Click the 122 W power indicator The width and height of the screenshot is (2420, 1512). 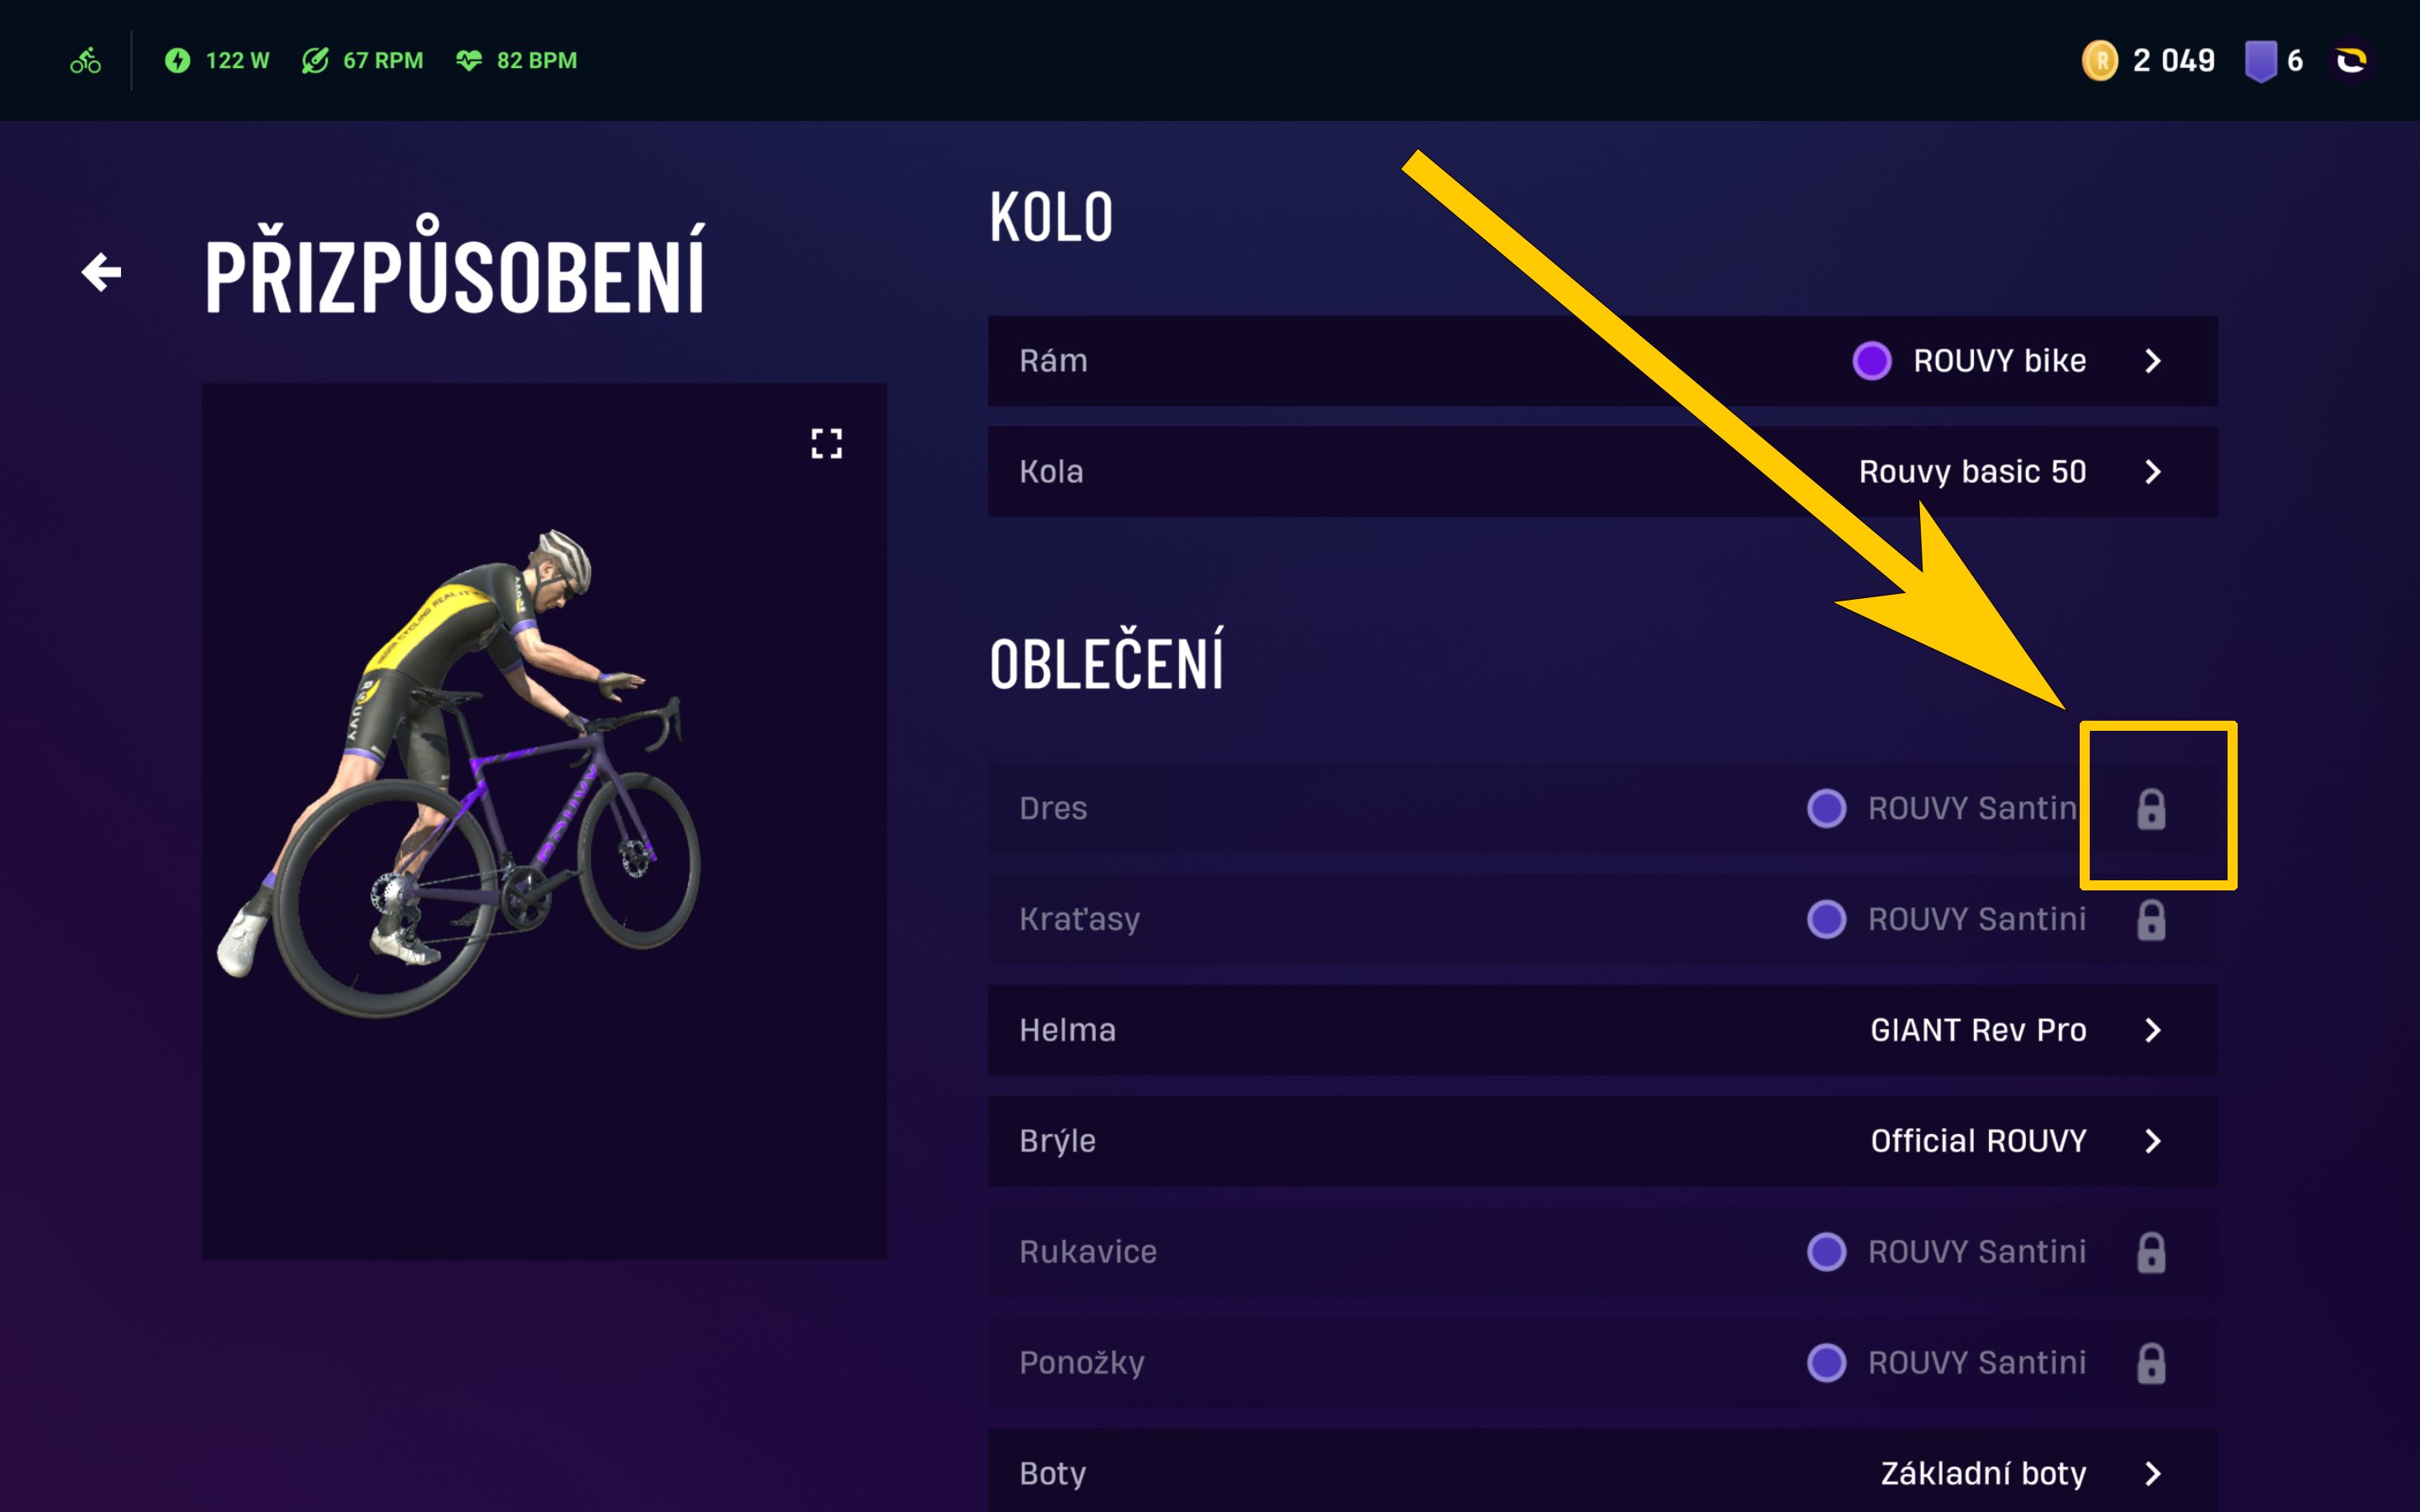pyautogui.click(x=218, y=61)
